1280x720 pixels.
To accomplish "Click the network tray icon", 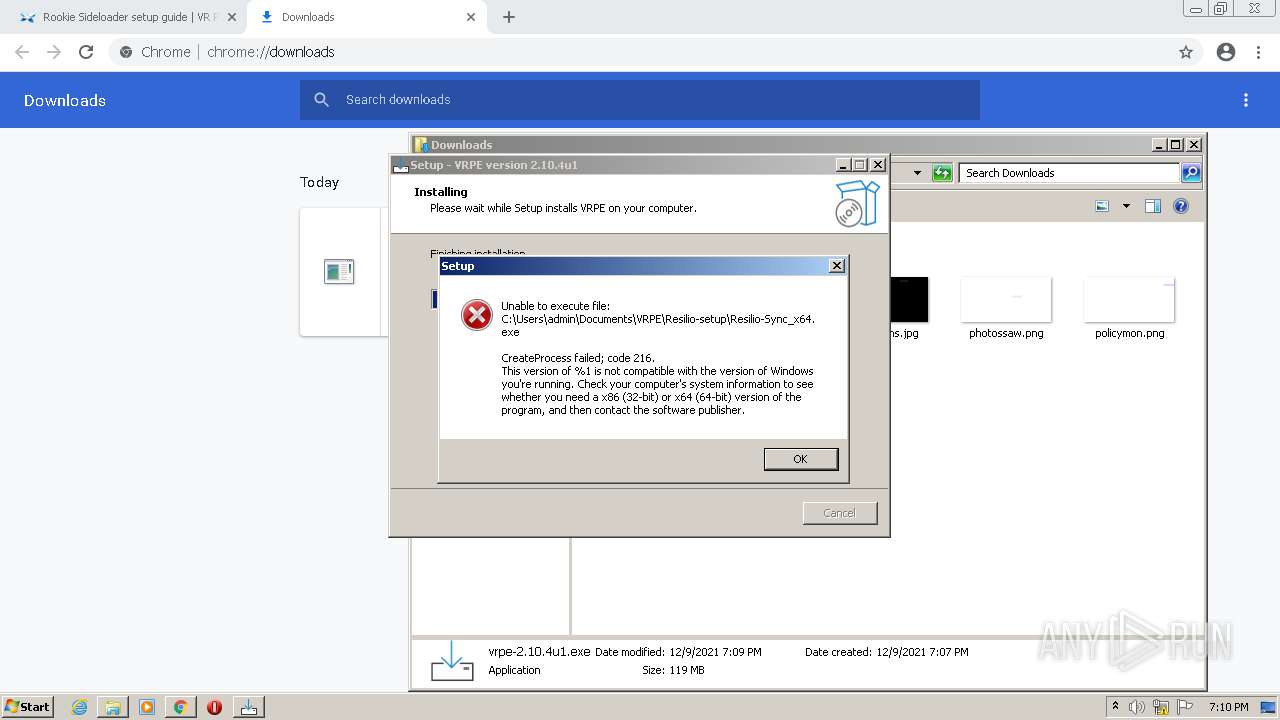I will (1161, 707).
